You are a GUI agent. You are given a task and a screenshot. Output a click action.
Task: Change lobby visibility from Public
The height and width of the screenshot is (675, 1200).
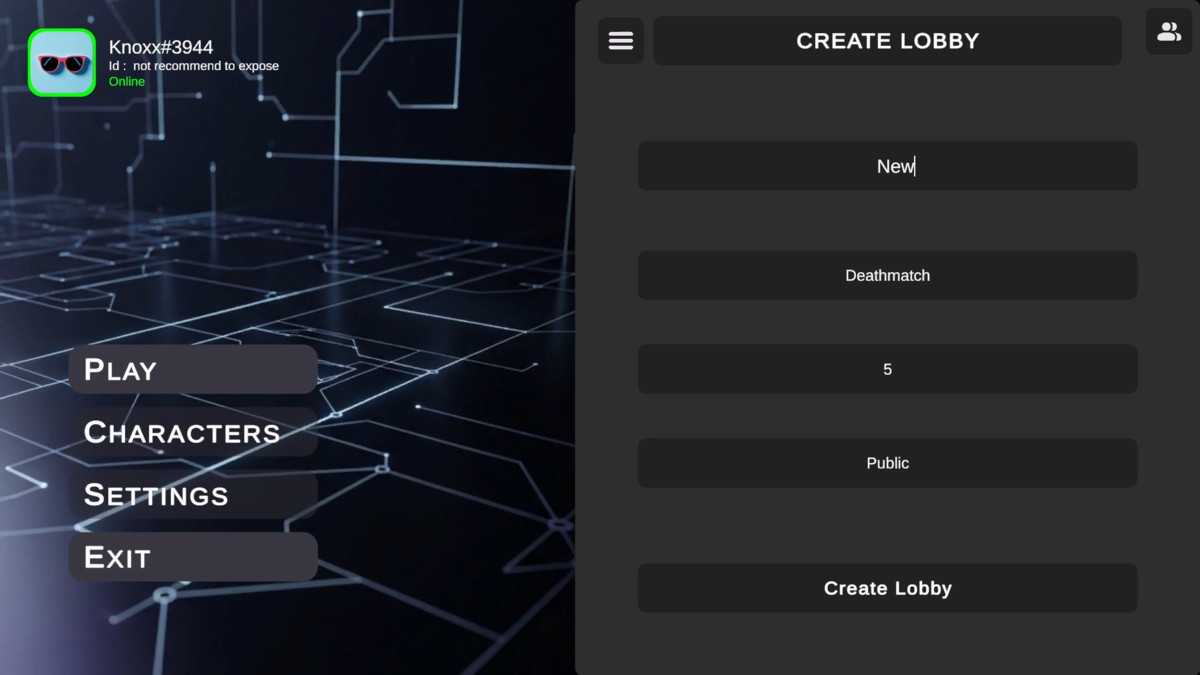[887, 462]
